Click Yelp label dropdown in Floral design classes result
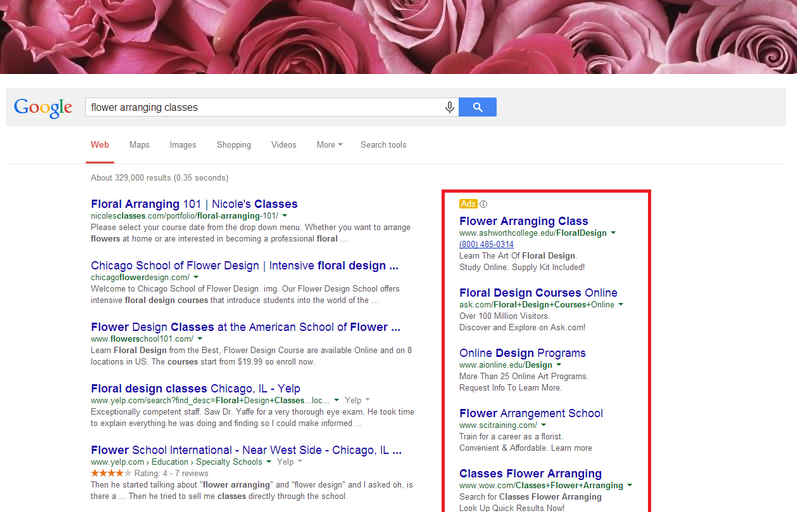The height and width of the screenshot is (512, 797). pos(357,400)
